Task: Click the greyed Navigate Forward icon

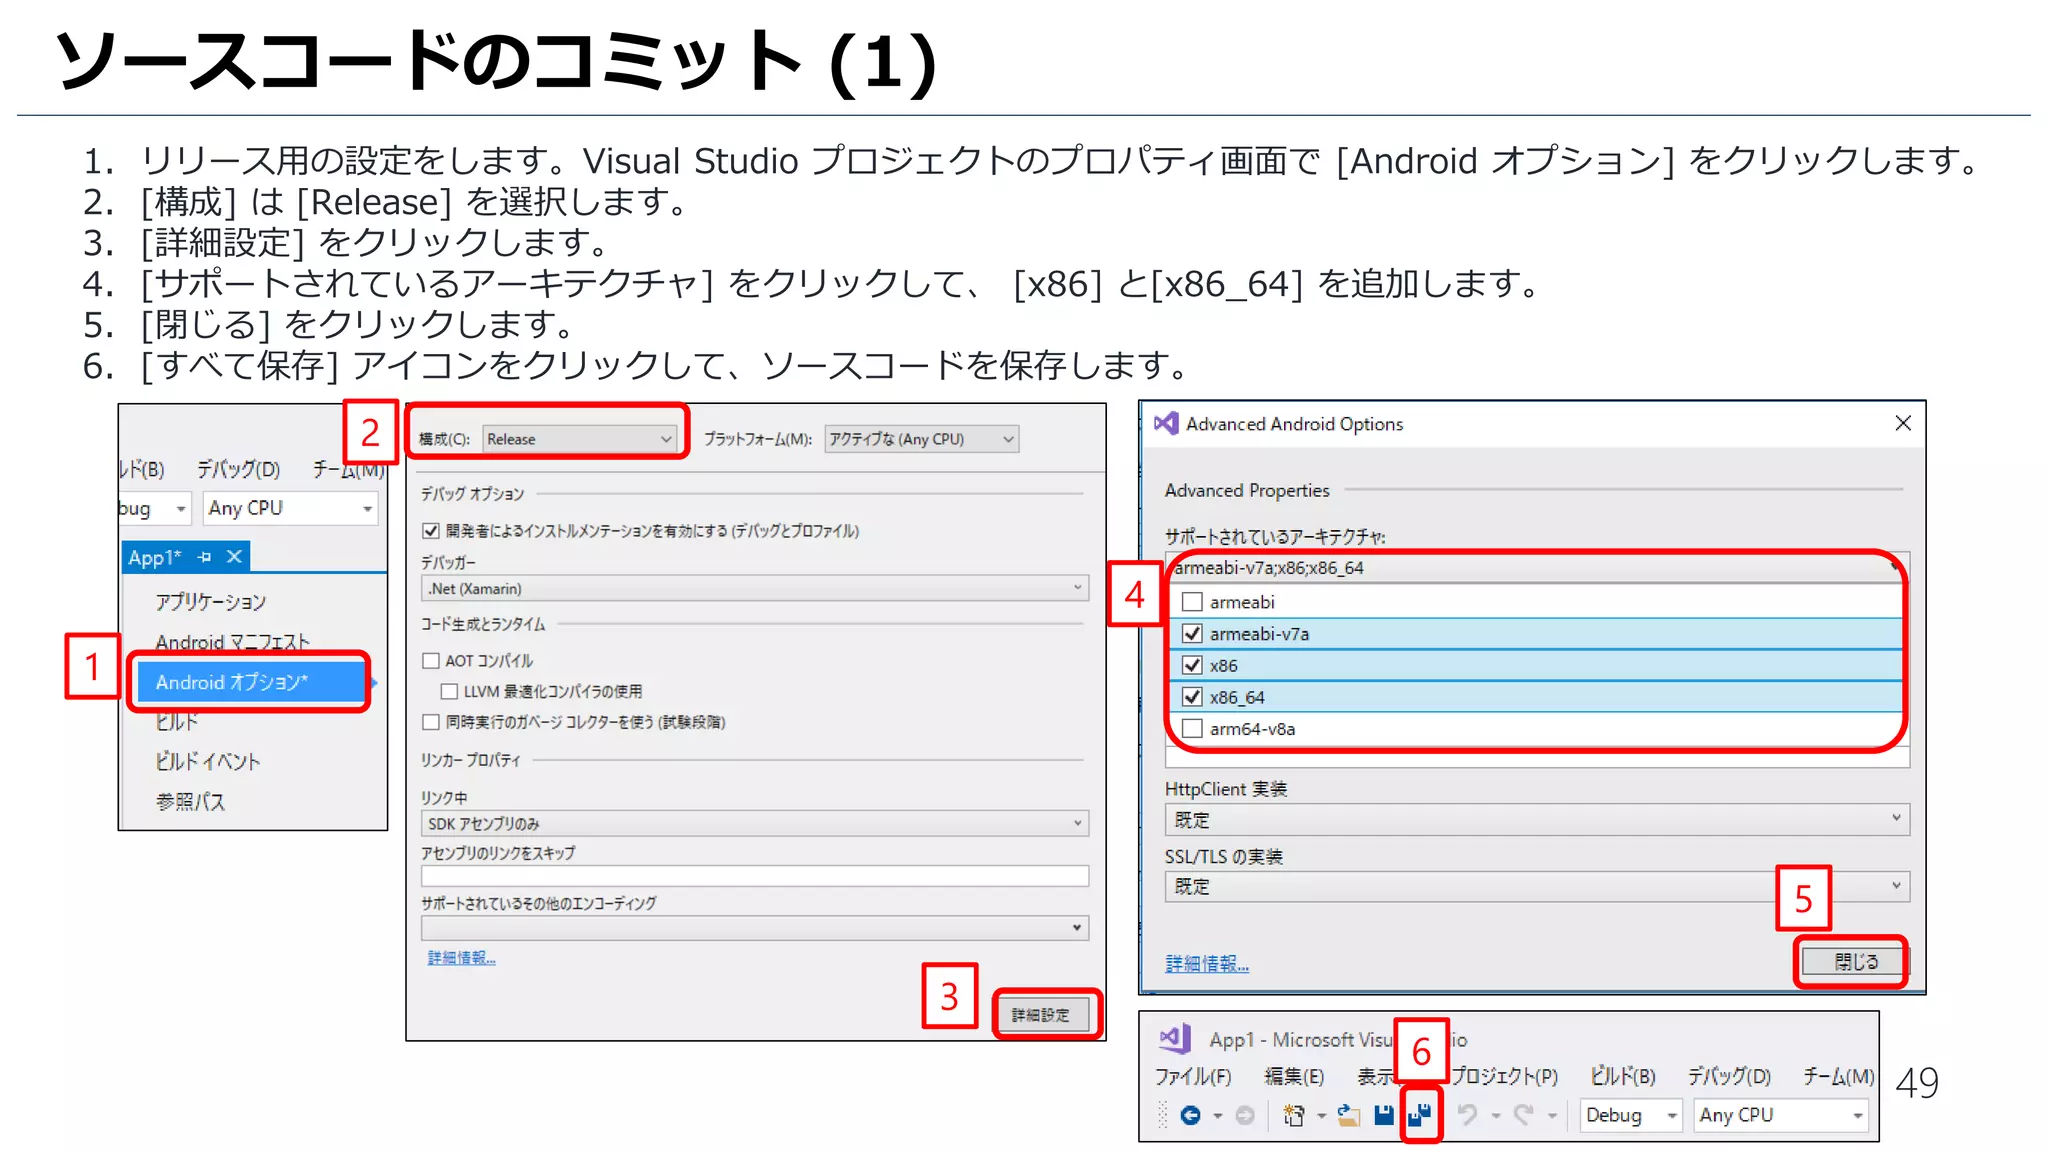Action: [1245, 1115]
